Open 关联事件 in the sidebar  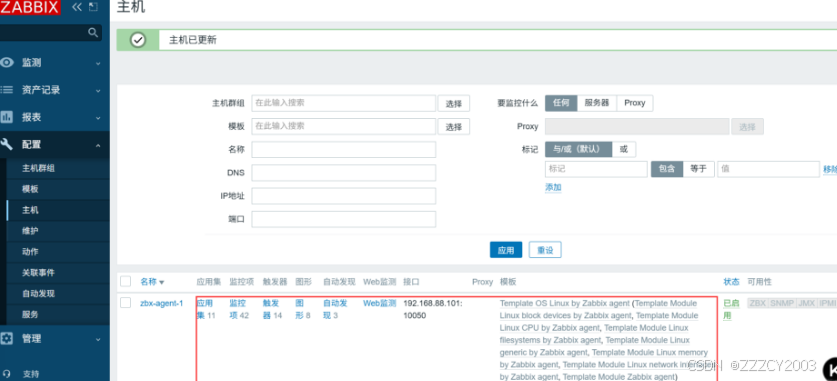pyautogui.click(x=38, y=272)
